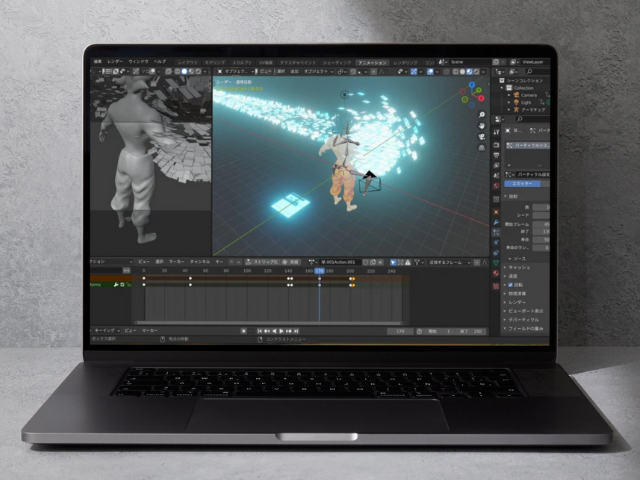The image size is (640, 480).
Task: Select the エミッター type button
Action: click(522, 184)
